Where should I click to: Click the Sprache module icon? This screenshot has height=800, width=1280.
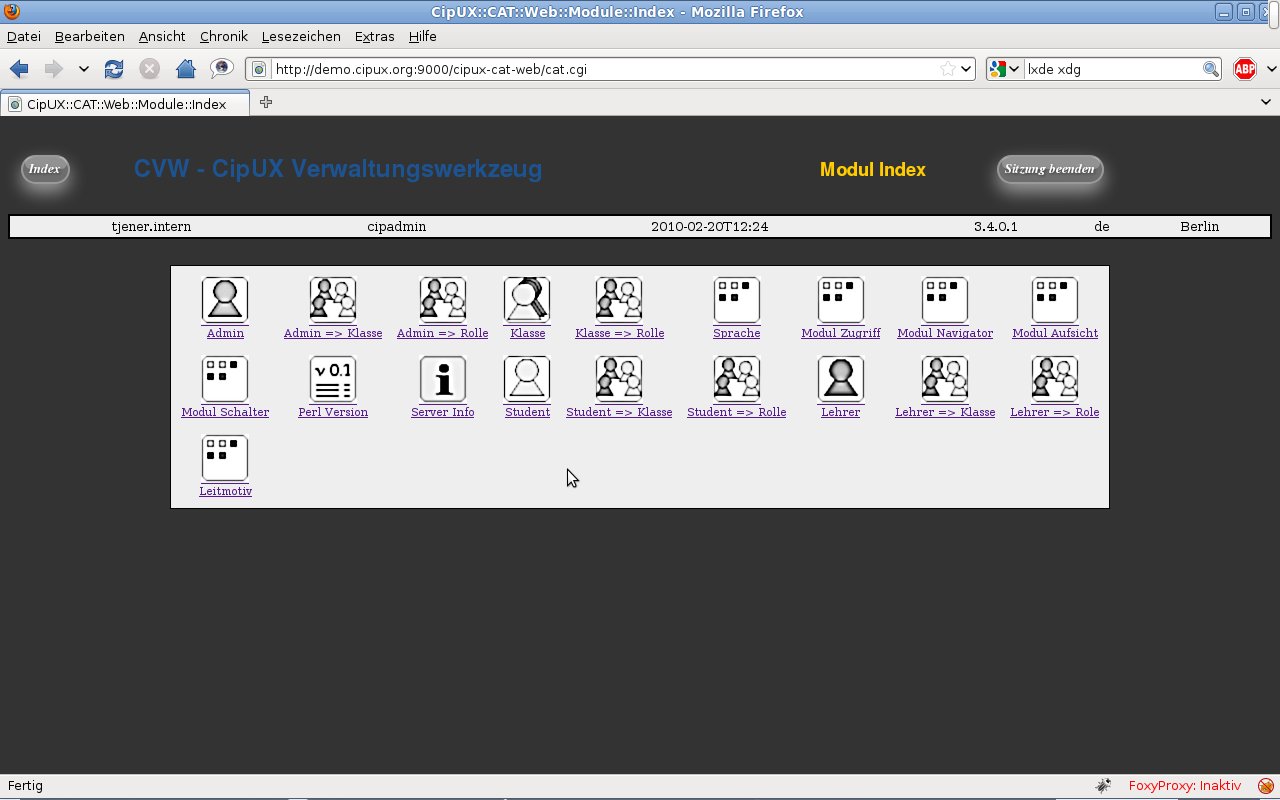coord(737,300)
